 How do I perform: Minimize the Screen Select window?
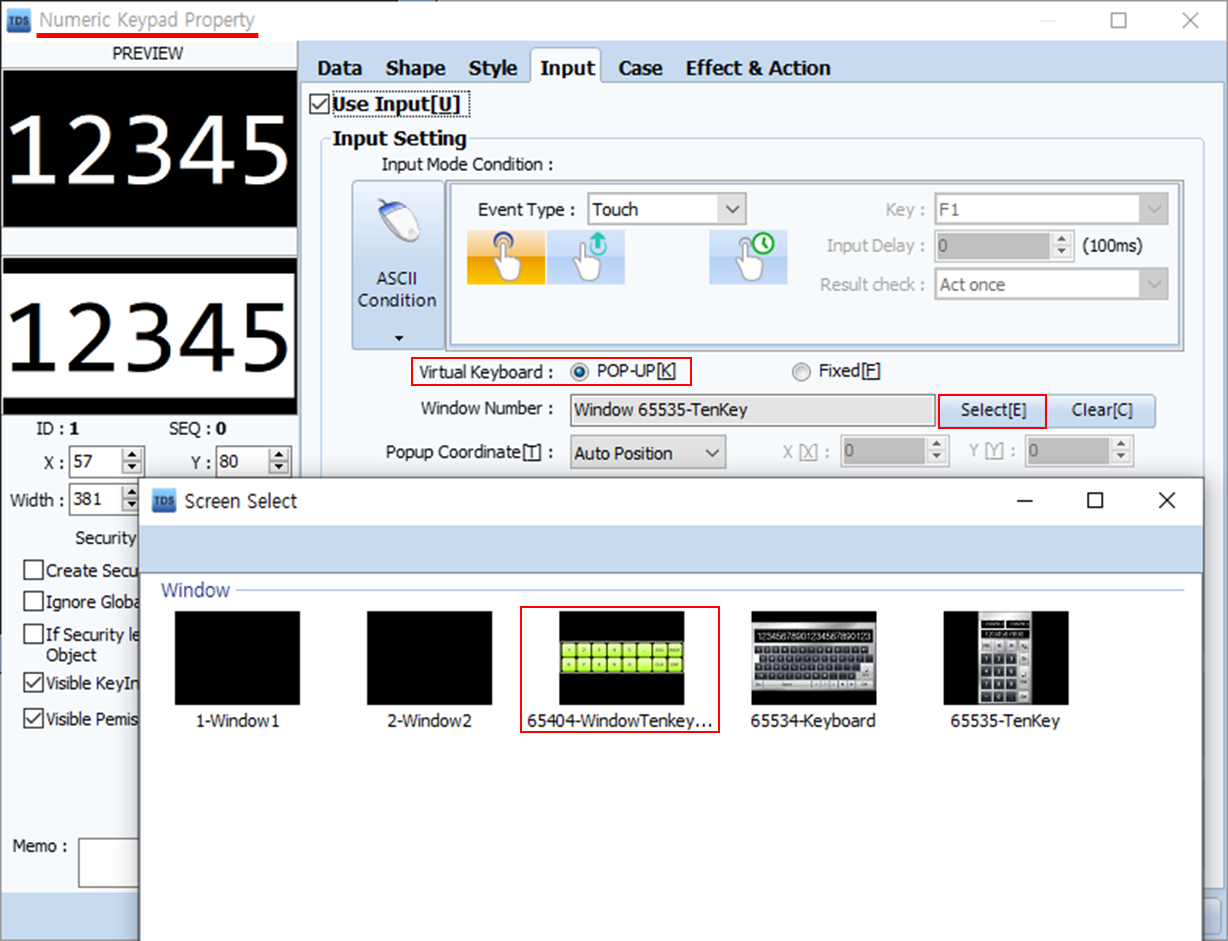click(1023, 500)
